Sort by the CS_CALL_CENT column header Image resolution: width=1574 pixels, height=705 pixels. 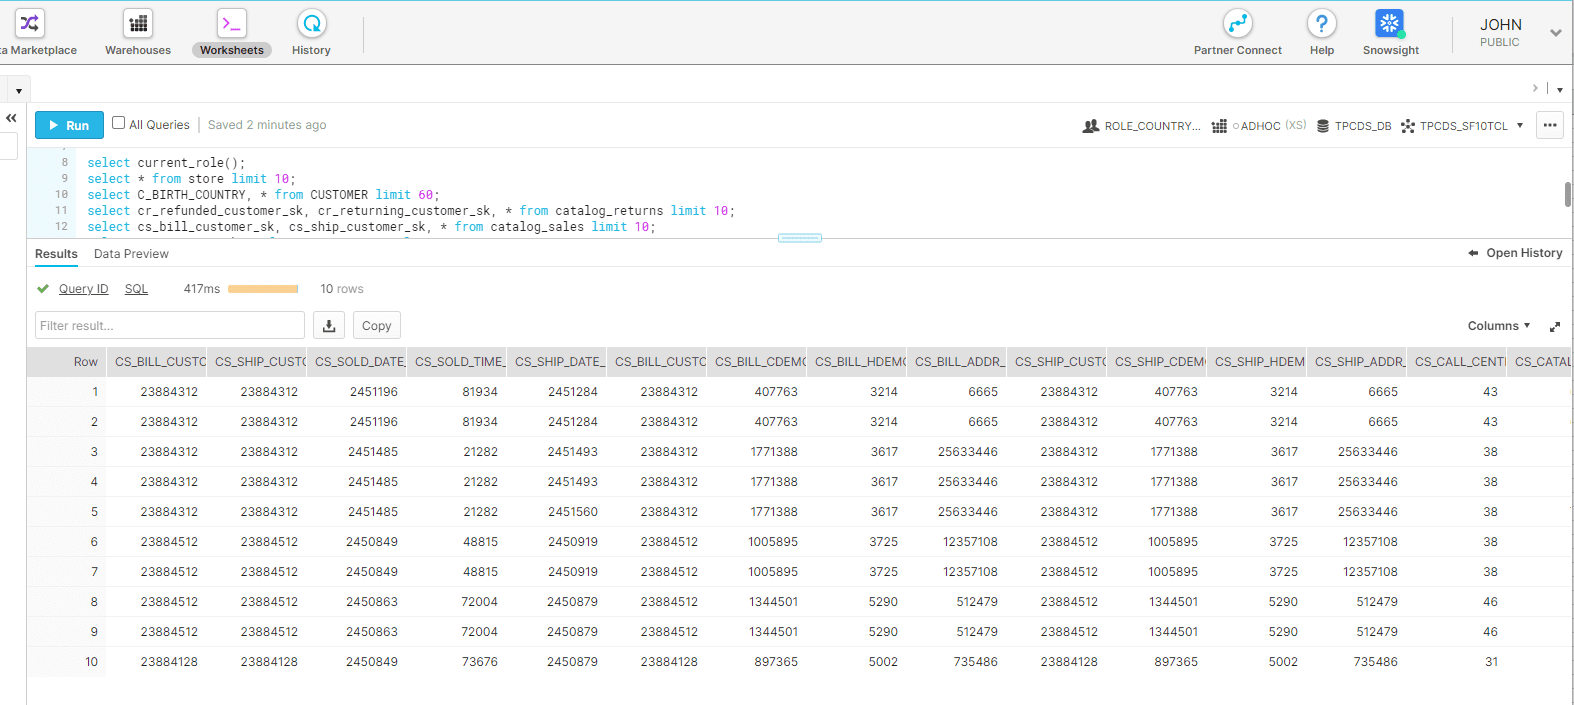pos(1457,362)
